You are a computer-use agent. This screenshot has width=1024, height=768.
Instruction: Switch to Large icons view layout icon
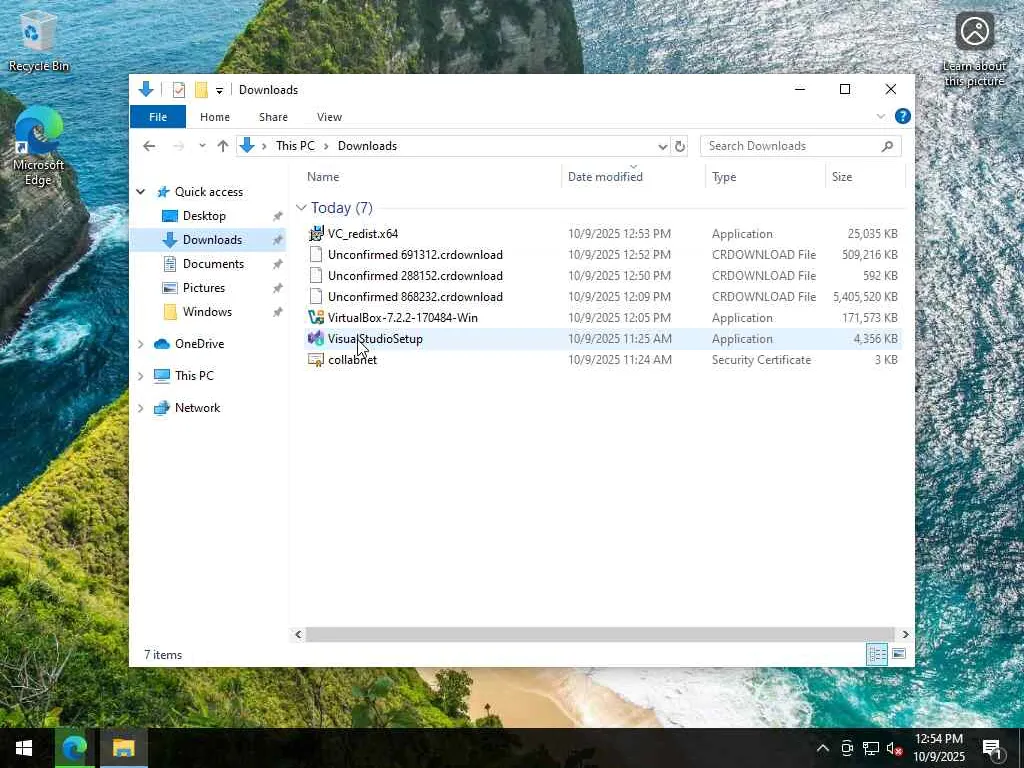(899, 654)
